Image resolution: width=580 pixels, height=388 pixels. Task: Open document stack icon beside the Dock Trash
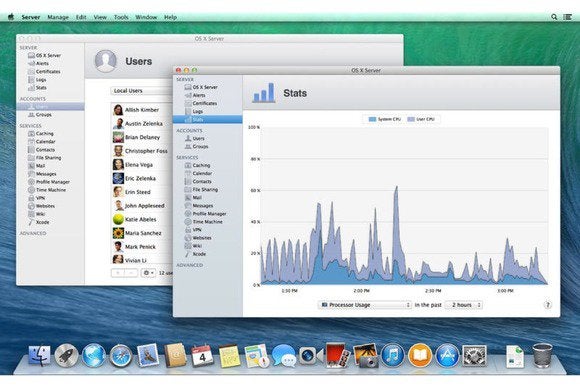point(515,356)
